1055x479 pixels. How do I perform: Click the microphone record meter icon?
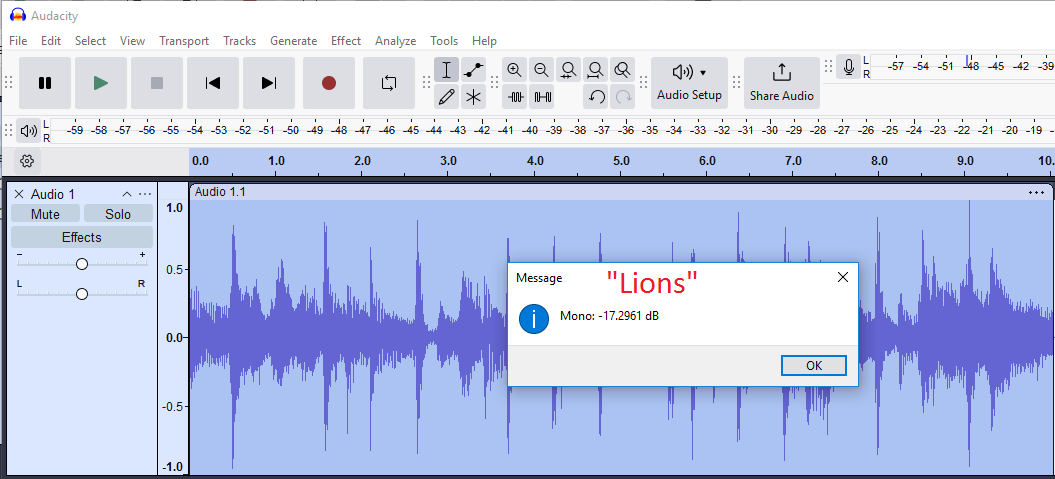tap(849, 67)
